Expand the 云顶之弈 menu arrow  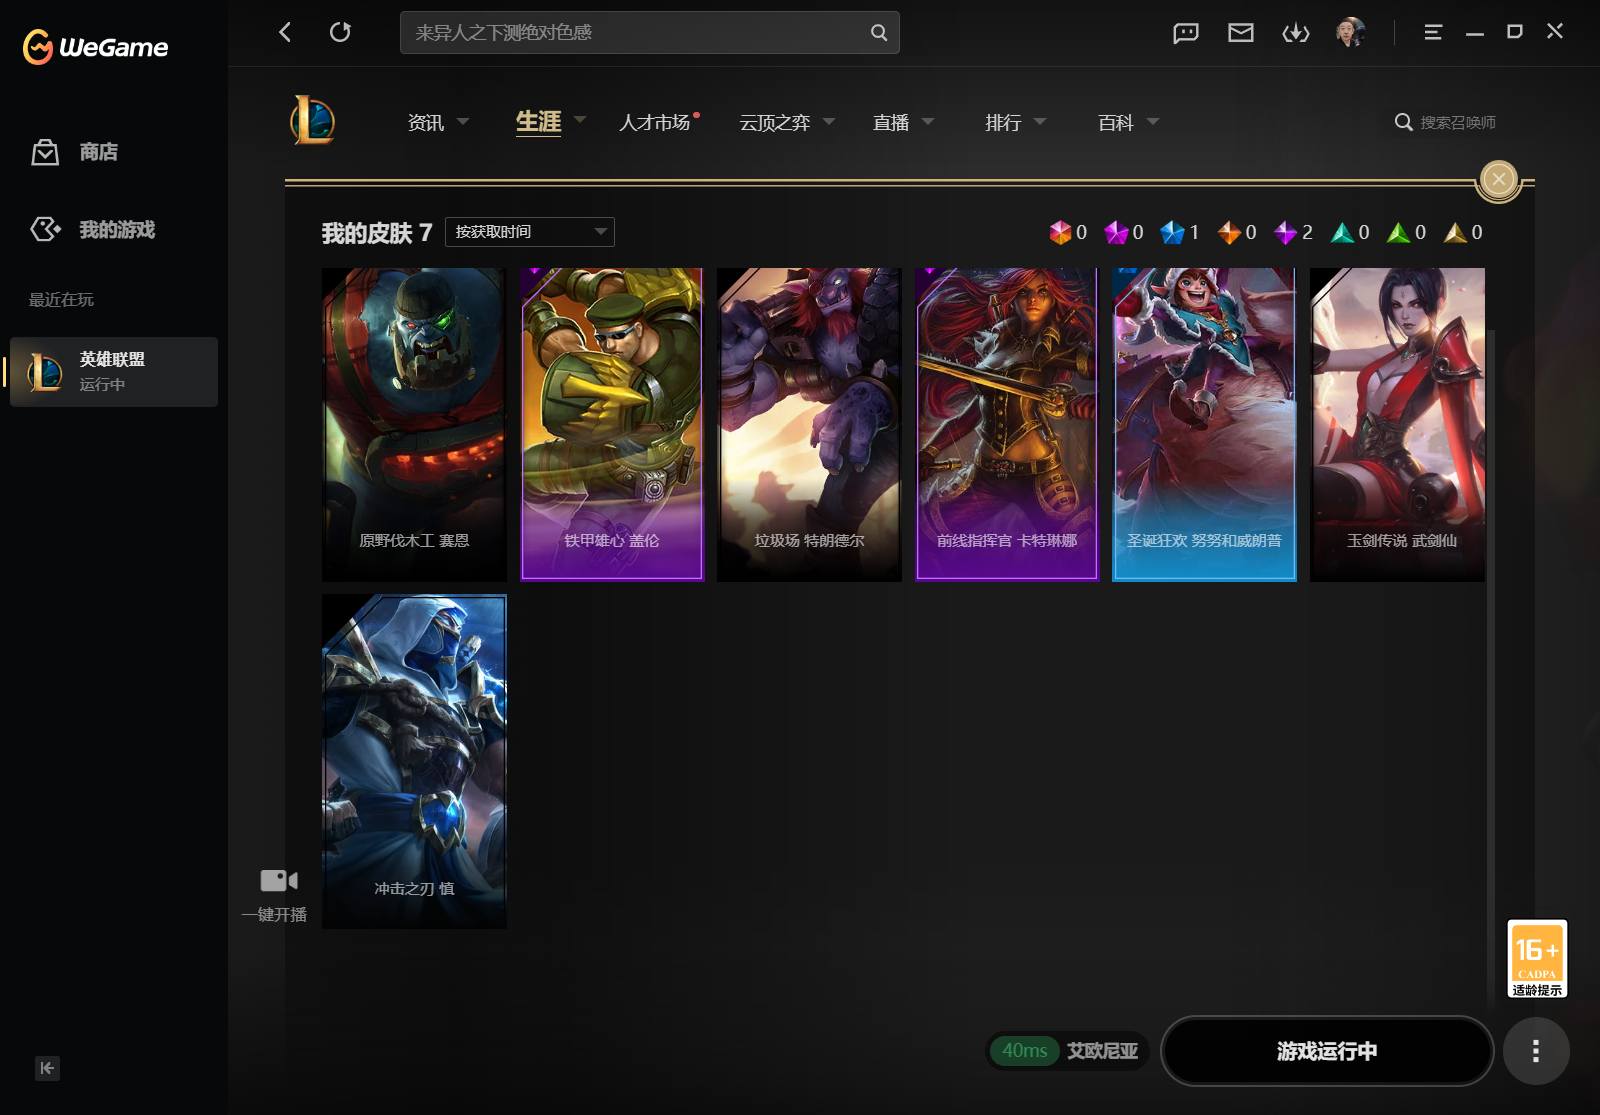point(829,121)
